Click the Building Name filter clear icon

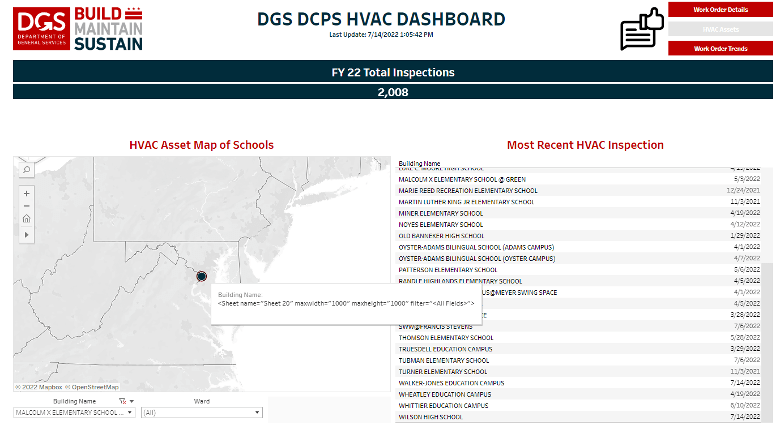(x=122, y=400)
